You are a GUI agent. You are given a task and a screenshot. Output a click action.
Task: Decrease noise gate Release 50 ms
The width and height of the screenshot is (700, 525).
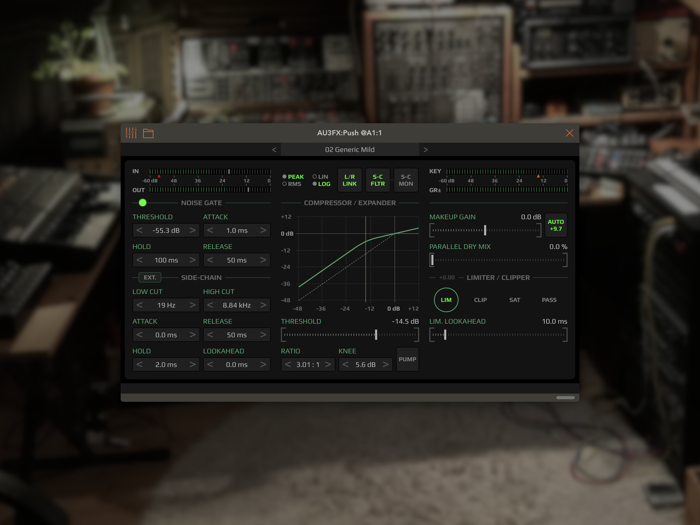(x=210, y=260)
